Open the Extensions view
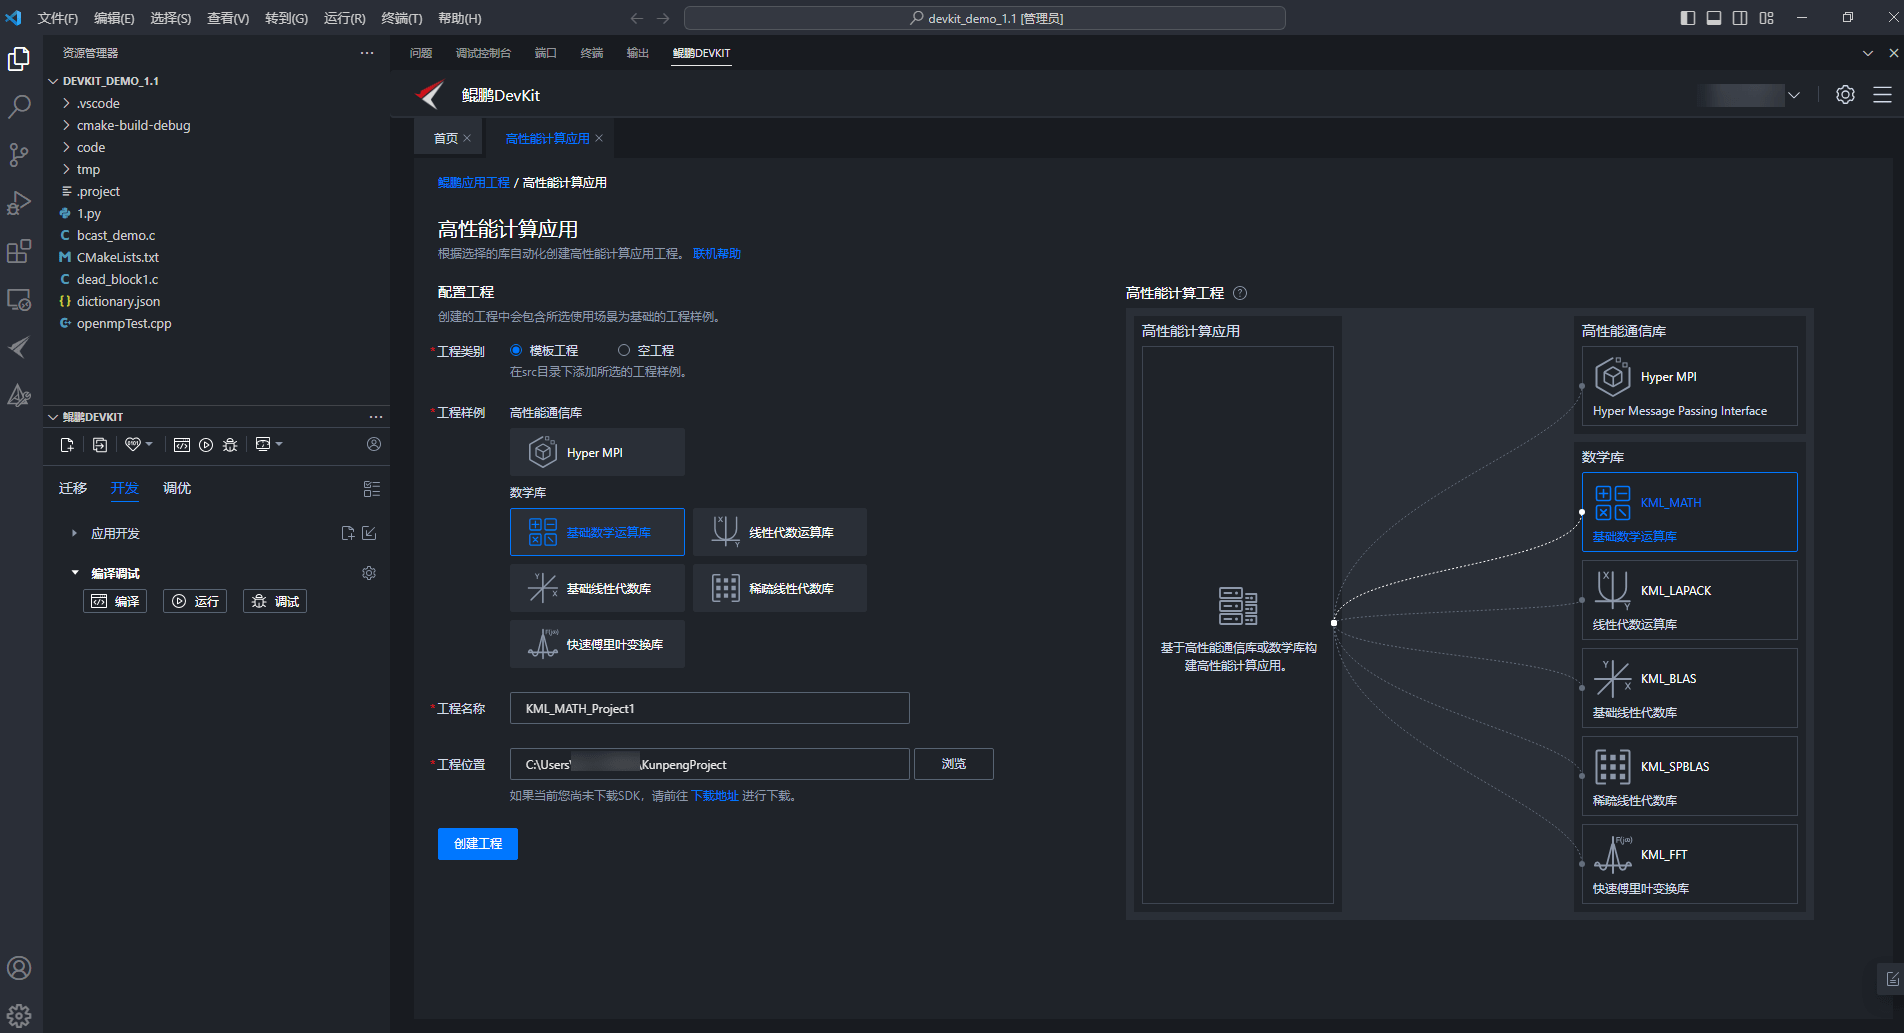 click(19, 251)
